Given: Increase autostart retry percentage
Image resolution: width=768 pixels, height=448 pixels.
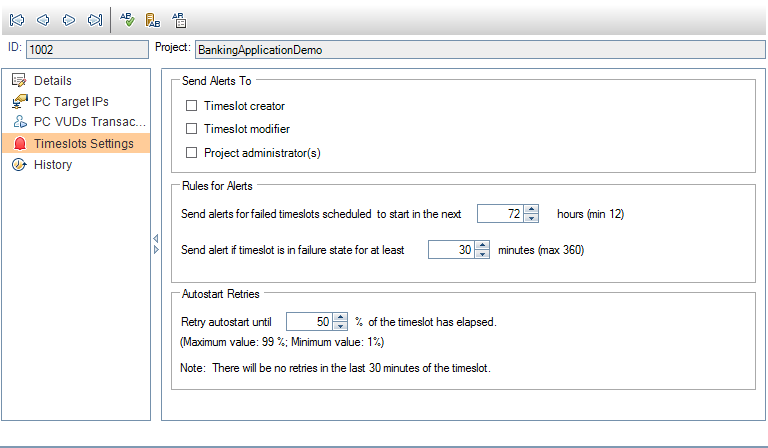Looking at the screenshot, I should [x=340, y=317].
